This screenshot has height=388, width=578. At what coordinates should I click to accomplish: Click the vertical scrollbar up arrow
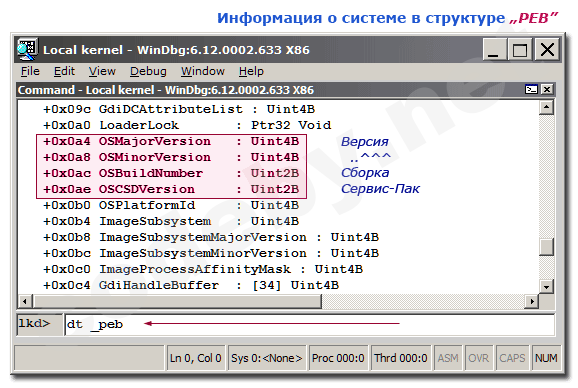pos(546,108)
